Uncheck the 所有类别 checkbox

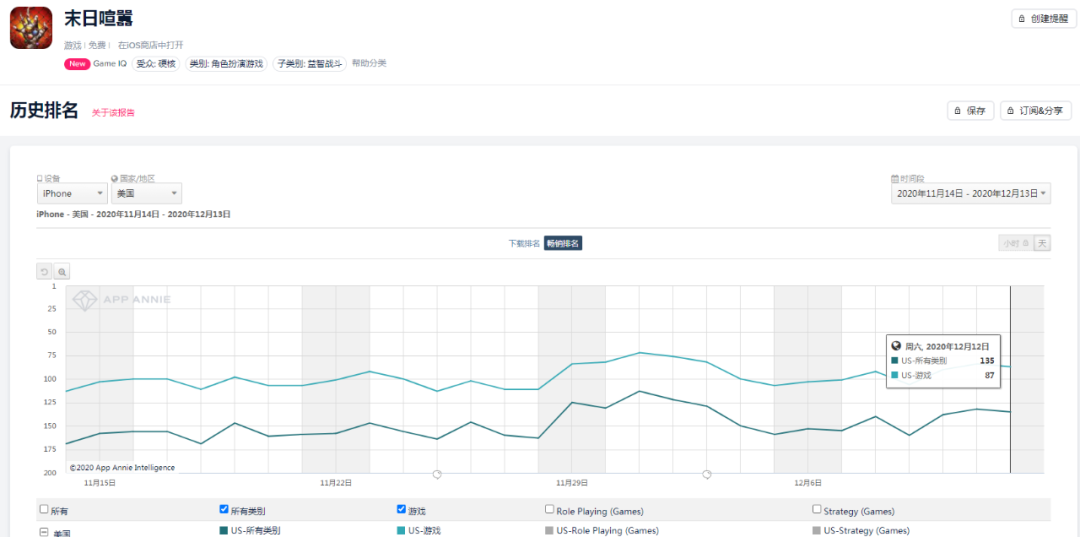[223, 509]
